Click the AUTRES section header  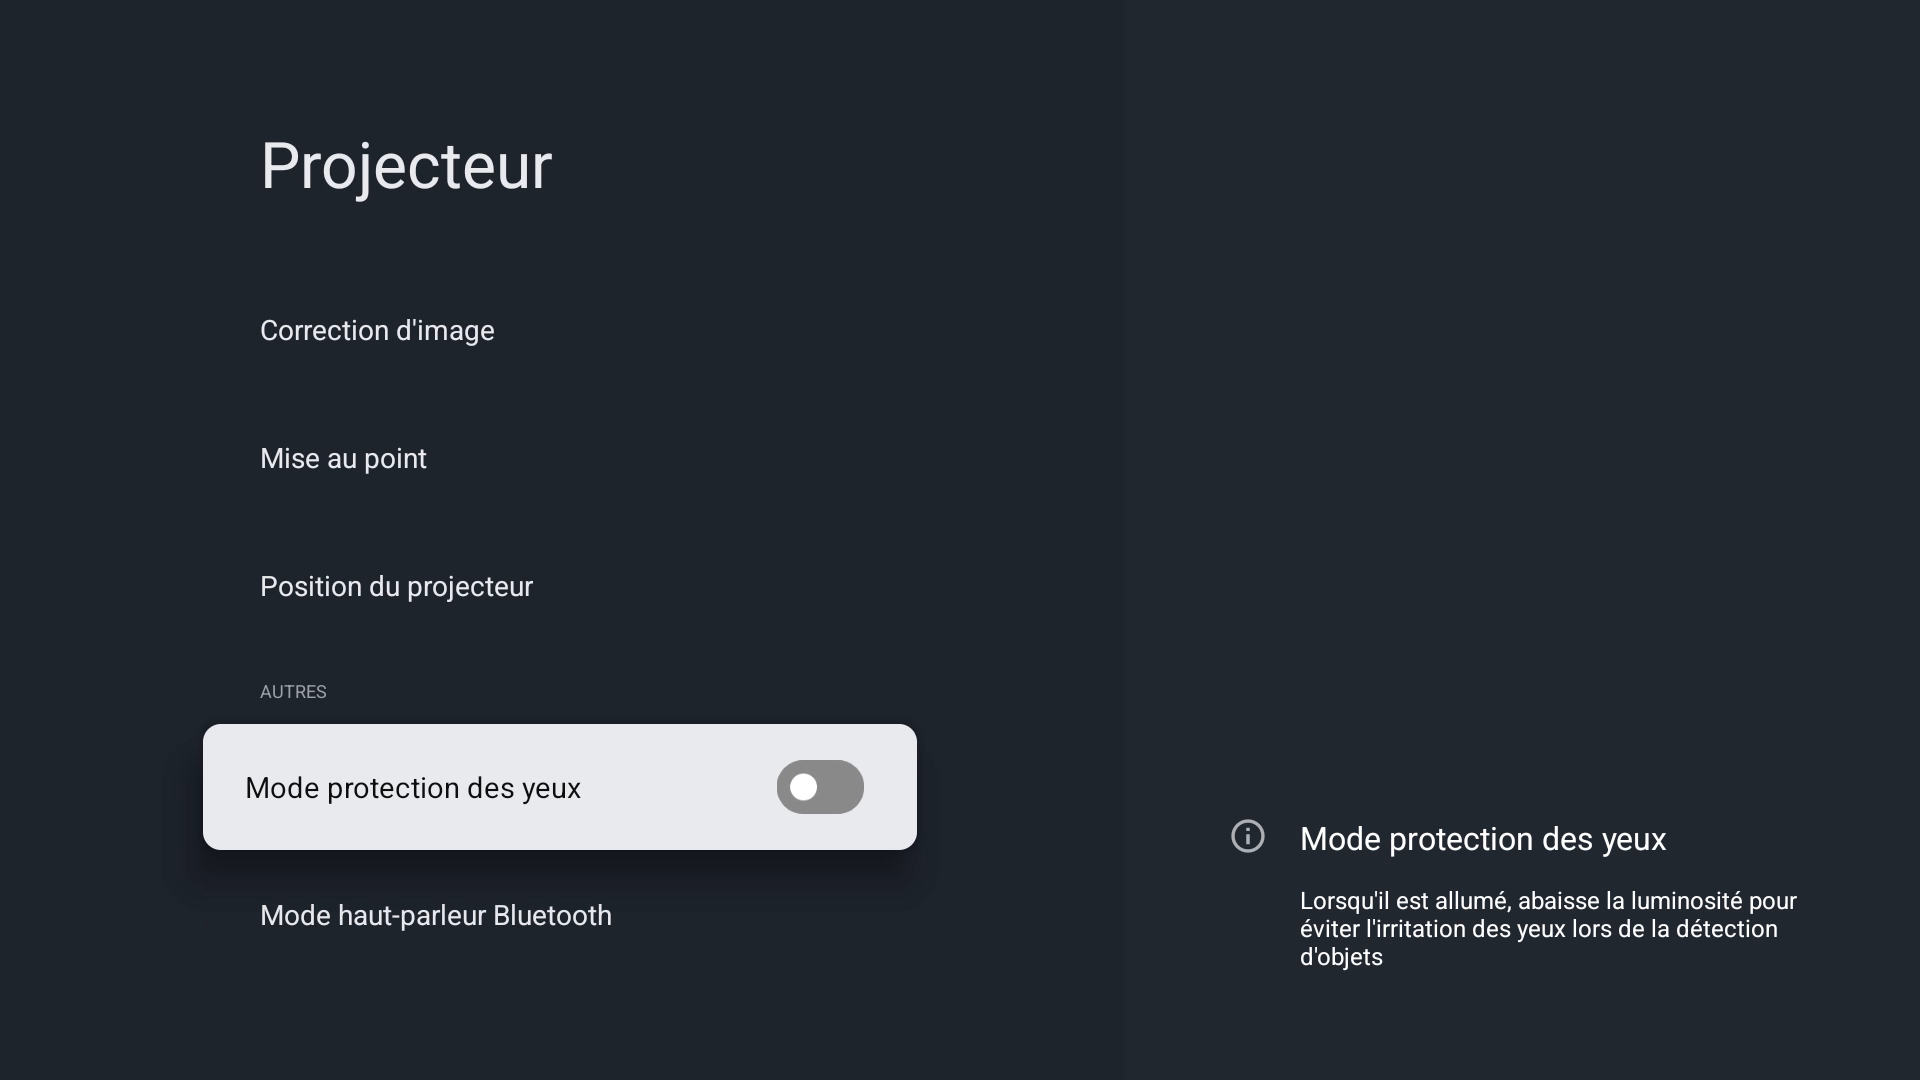tap(293, 692)
